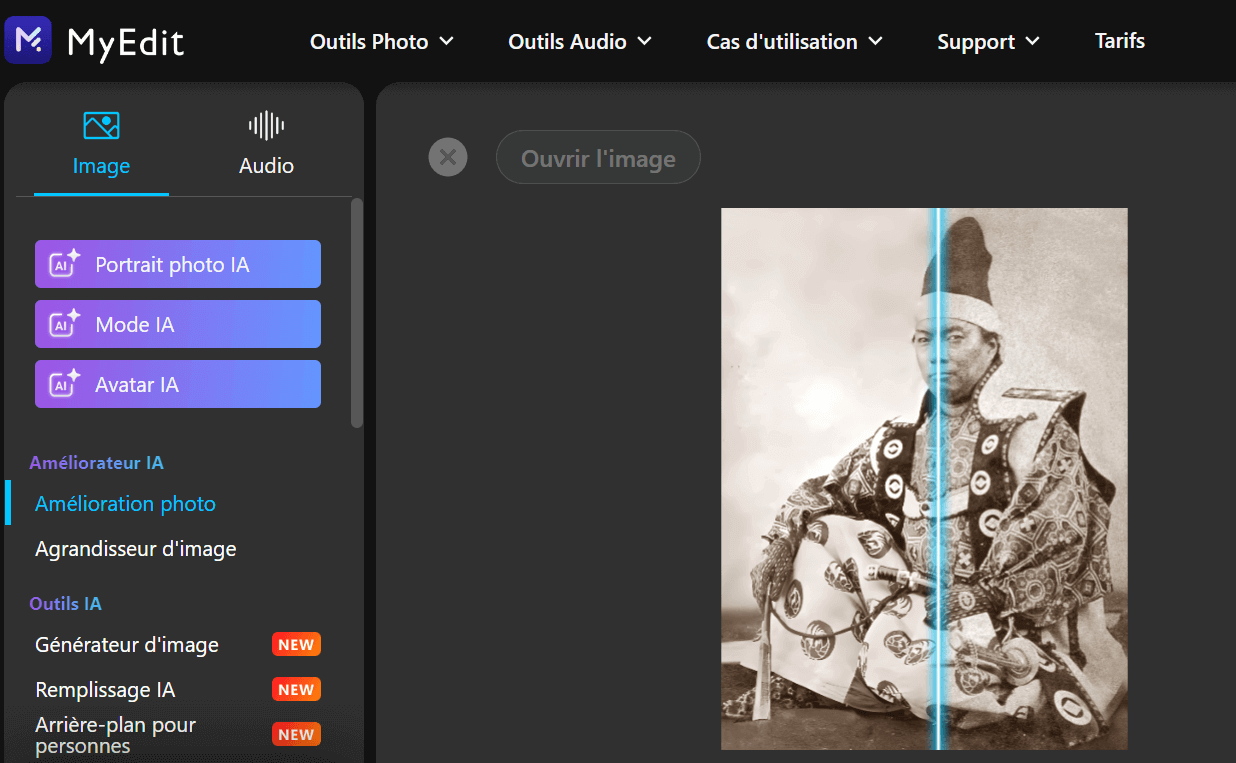The image size is (1236, 763).
Task: Select Agrandisseur d'image in the sidebar
Action: coord(135,548)
